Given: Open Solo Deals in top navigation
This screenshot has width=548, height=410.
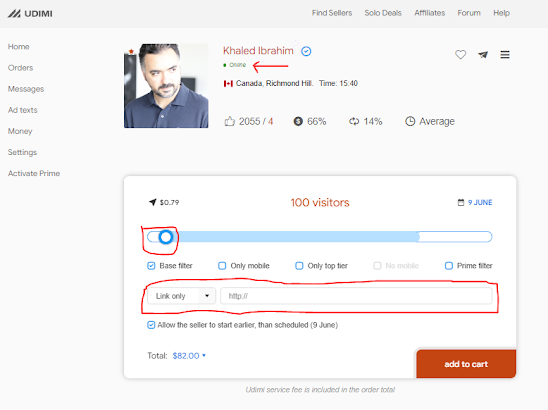Looking at the screenshot, I should (x=383, y=13).
